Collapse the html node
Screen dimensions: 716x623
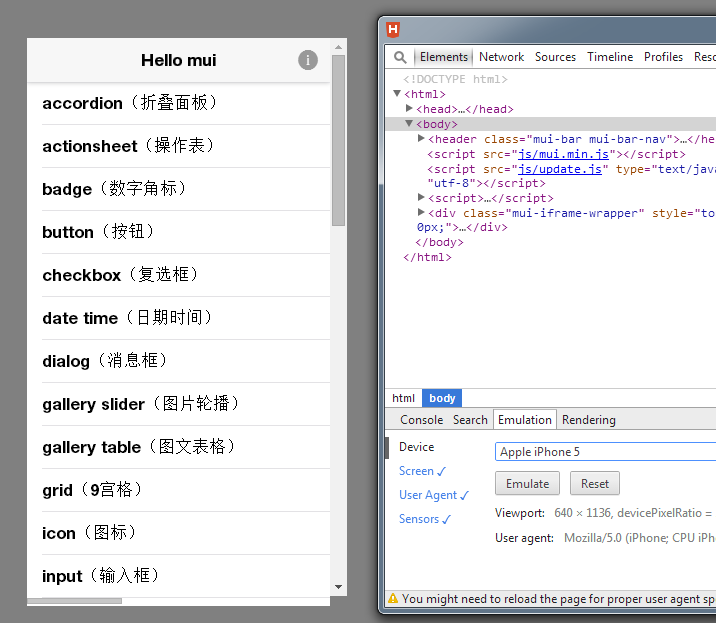tap(397, 94)
